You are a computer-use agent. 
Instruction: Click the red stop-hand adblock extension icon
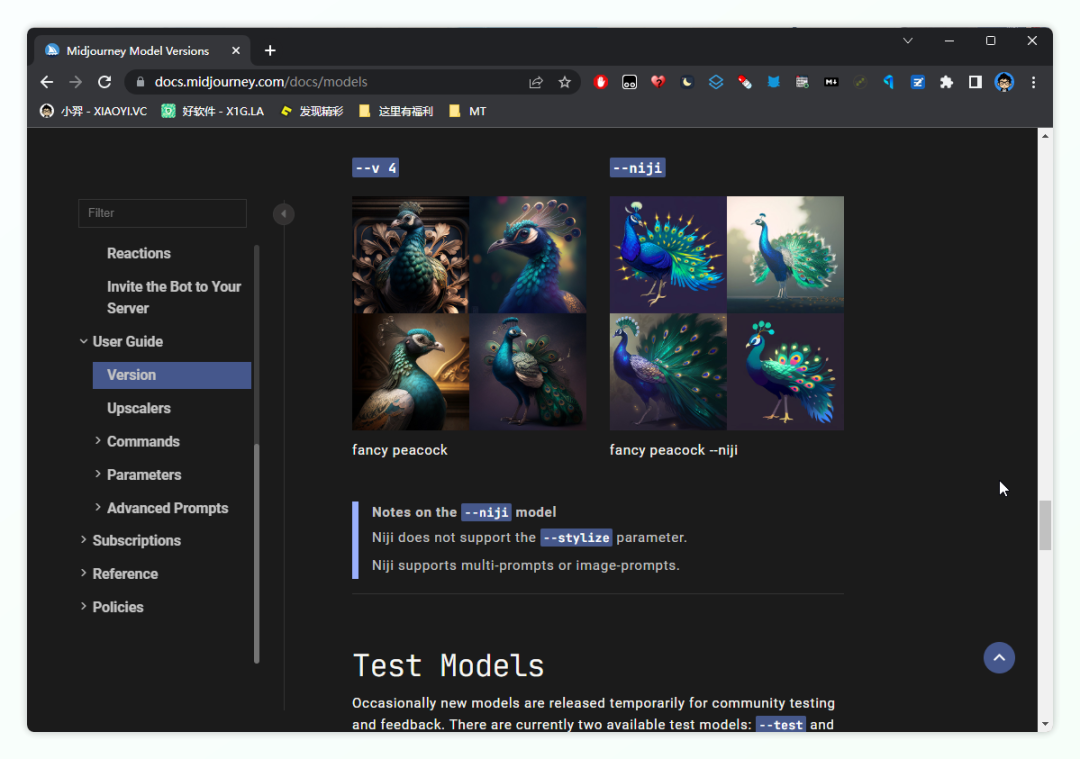point(600,82)
